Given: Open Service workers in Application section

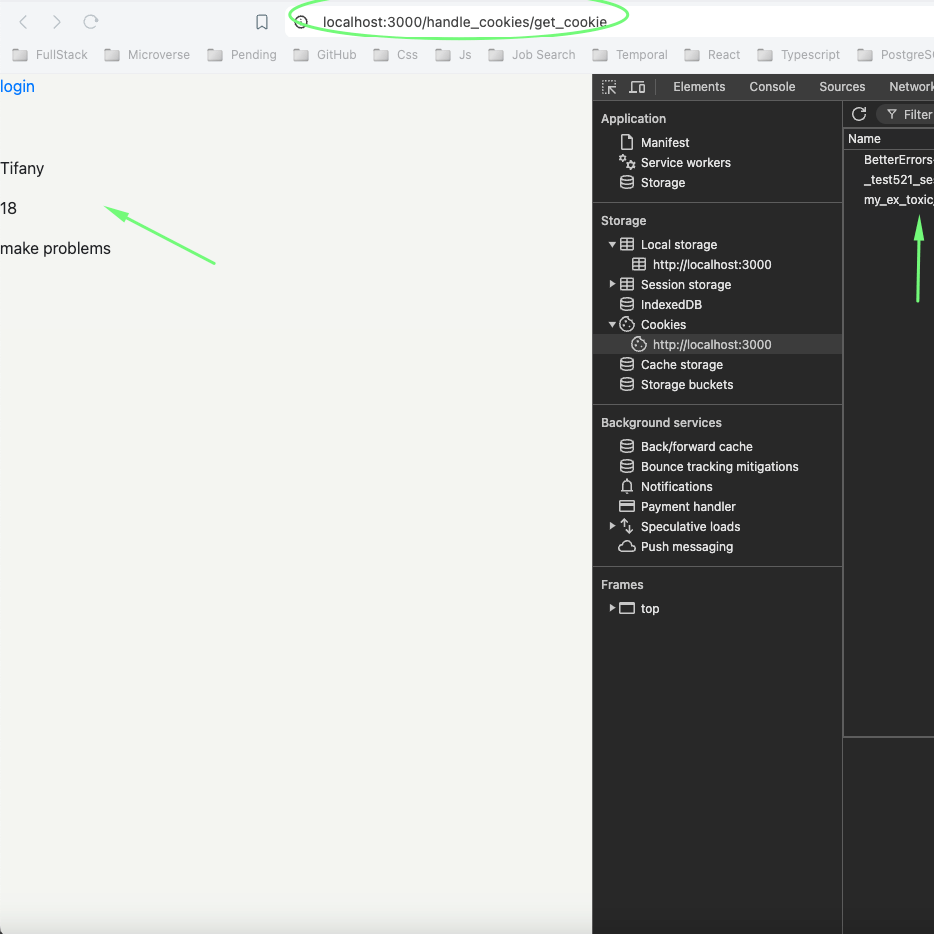Looking at the screenshot, I should point(686,163).
